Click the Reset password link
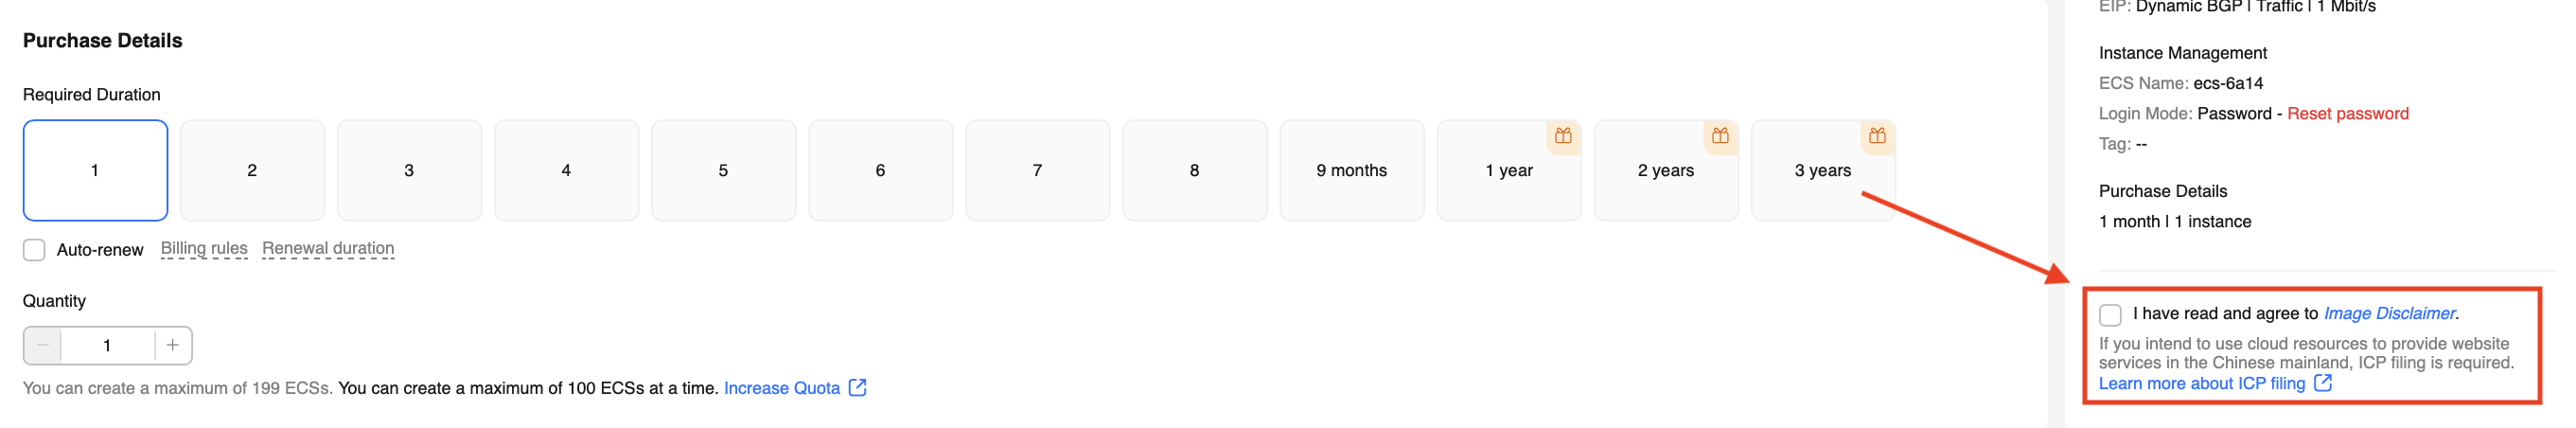 2347,113
